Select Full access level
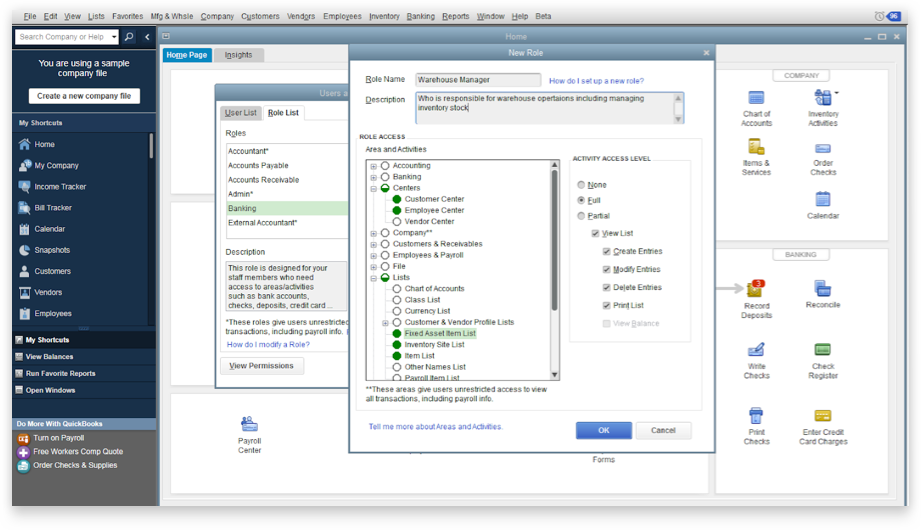 pos(581,200)
